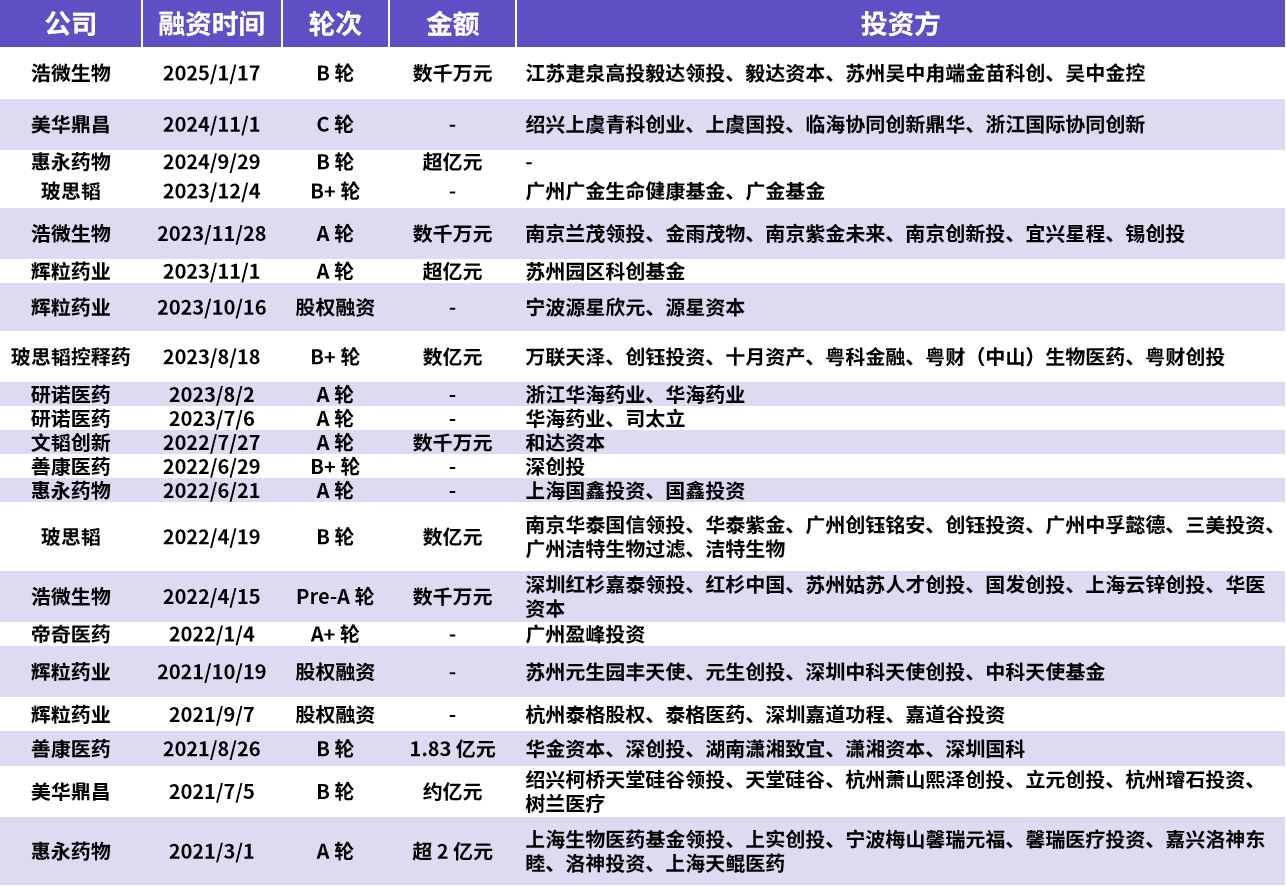Click 股权融资 in the 2023/10/16 row

point(335,307)
